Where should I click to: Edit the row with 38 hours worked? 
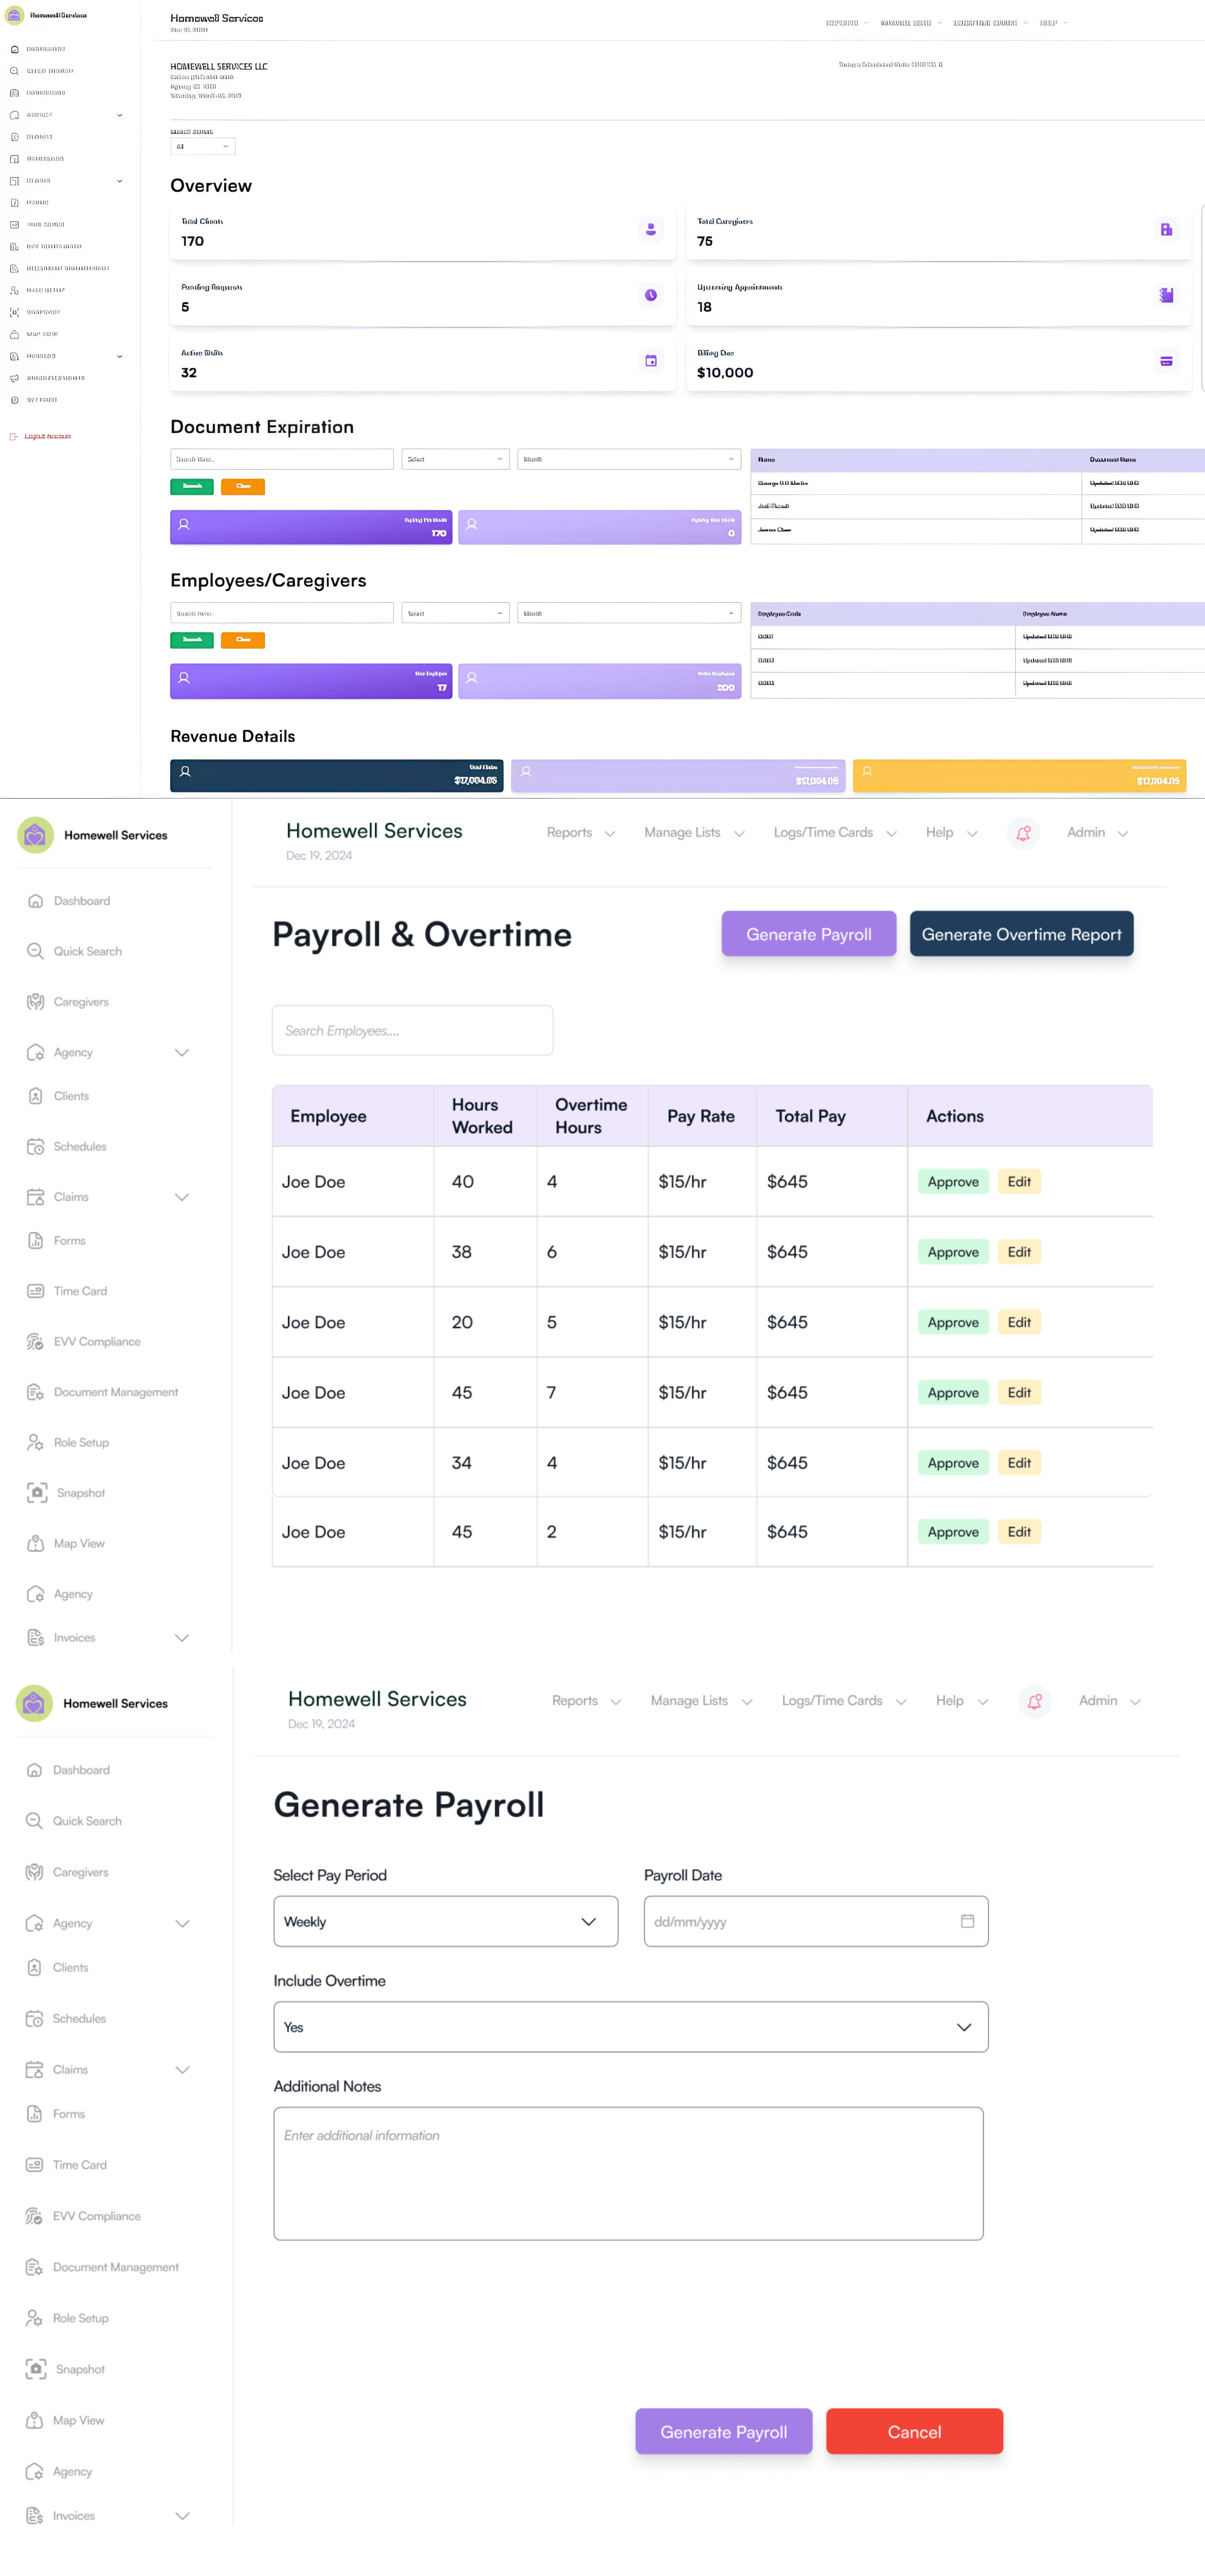coord(1019,1252)
